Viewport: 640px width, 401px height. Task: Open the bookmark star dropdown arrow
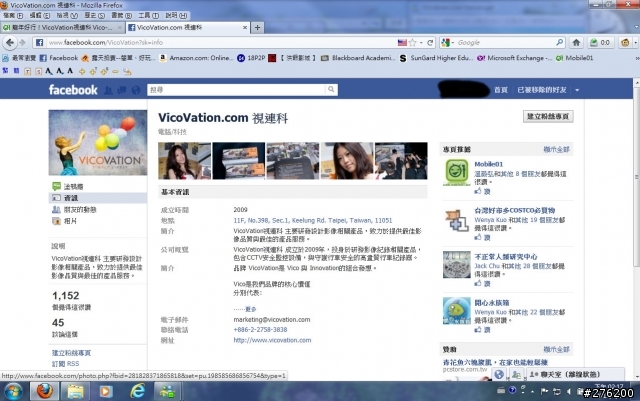[x=421, y=42]
